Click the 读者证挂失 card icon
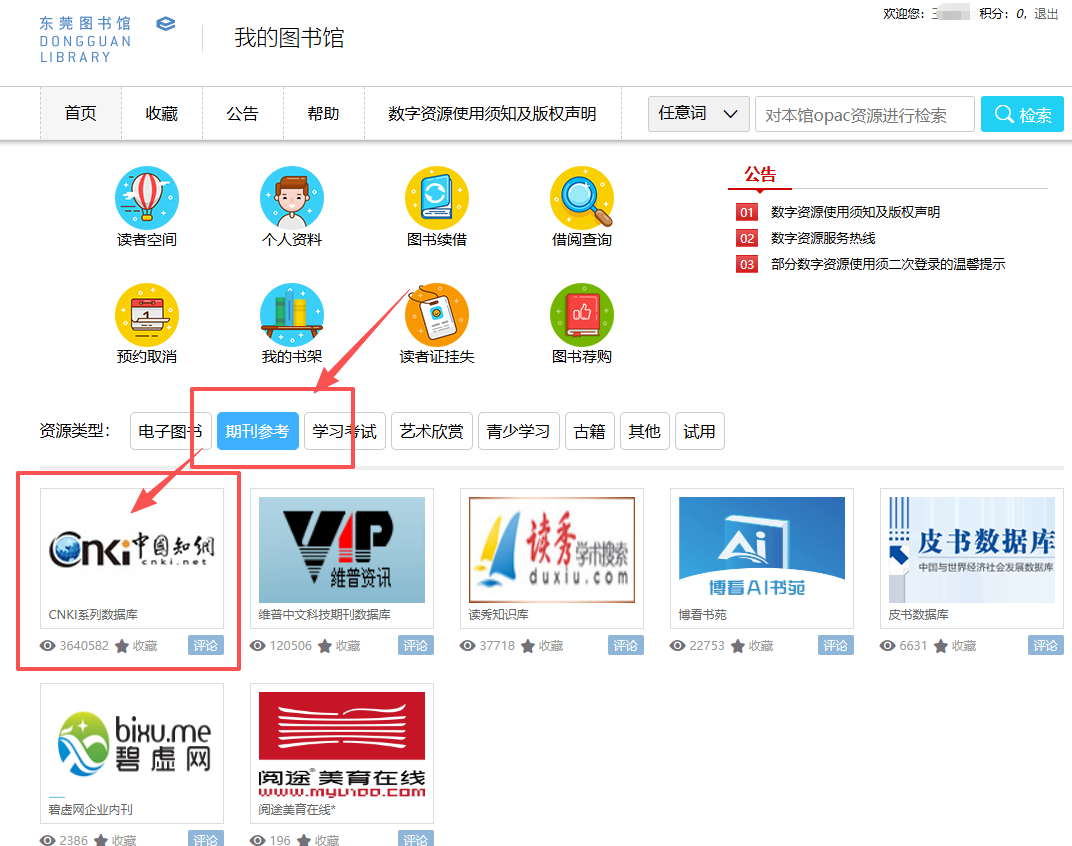 pyautogui.click(x=436, y=315)
